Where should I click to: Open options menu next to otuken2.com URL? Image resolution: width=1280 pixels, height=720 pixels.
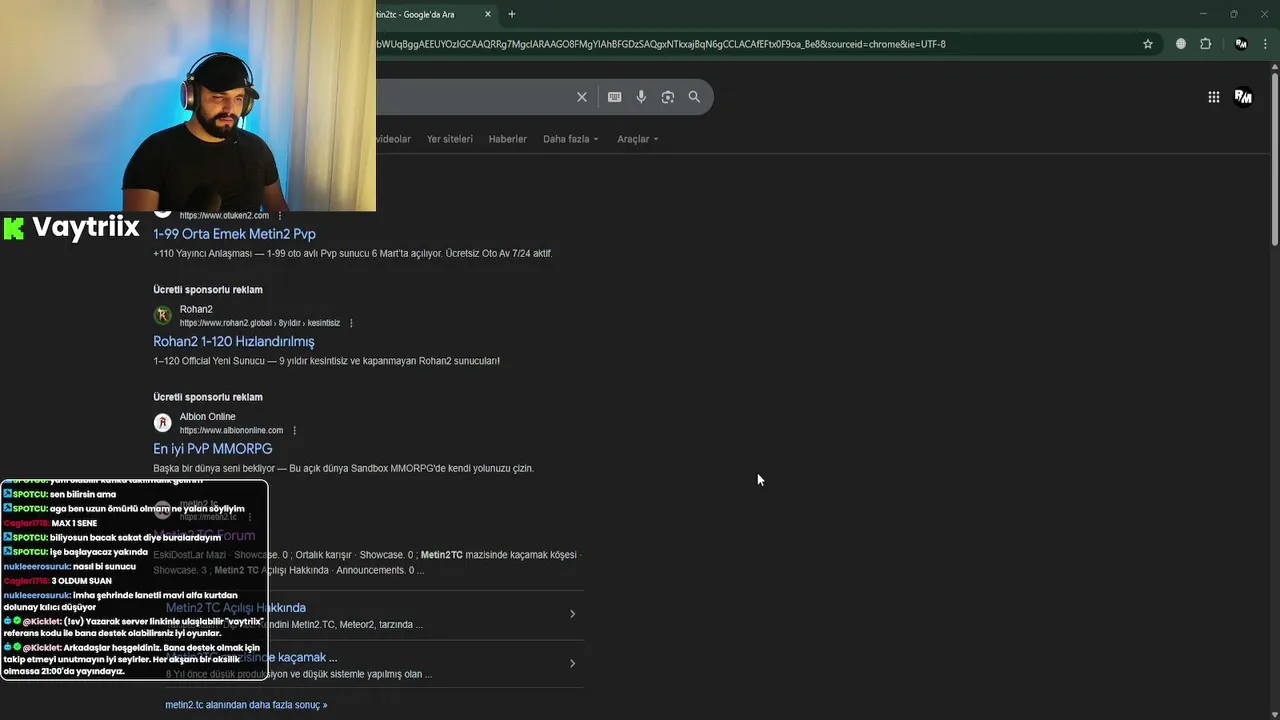tap(280, 216)
